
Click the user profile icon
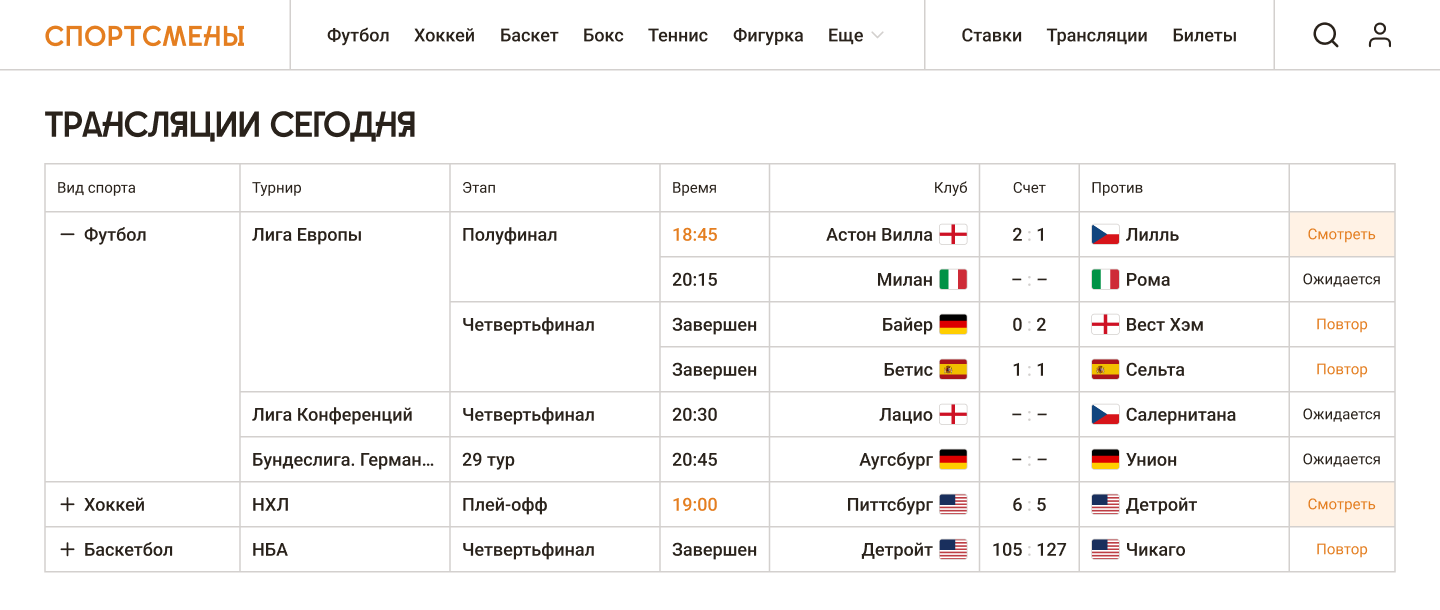click(1380, 36)
